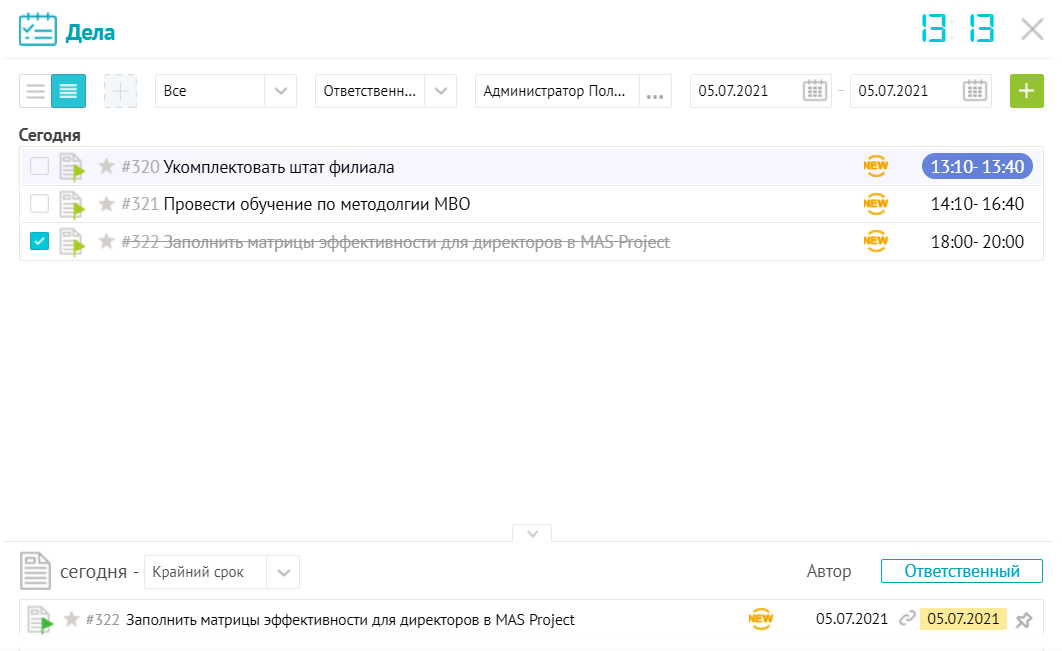
Task: Click the chain link icon for task #322
Action: pyautogui.click(x=907, y=619)
